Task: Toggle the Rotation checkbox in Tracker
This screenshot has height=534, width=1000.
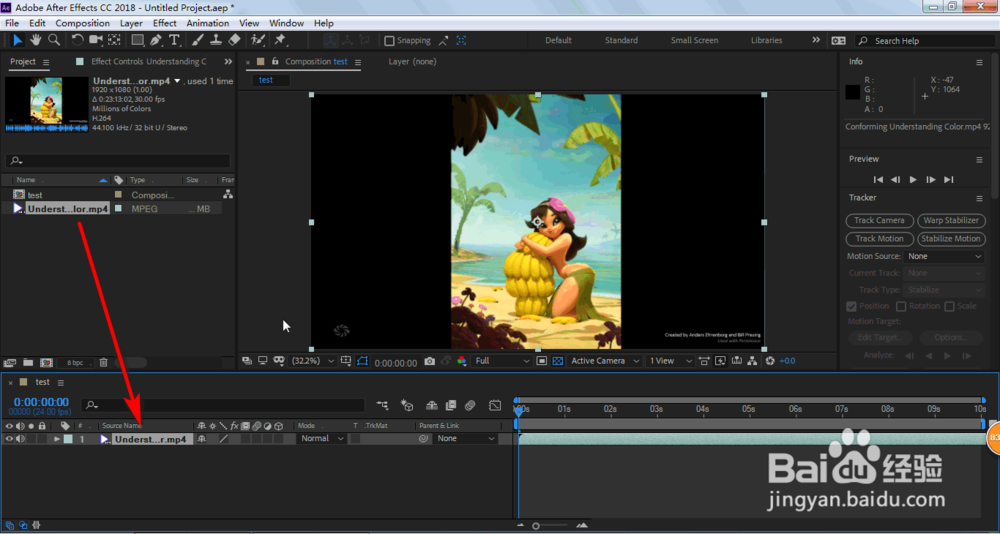Action: 901,306
